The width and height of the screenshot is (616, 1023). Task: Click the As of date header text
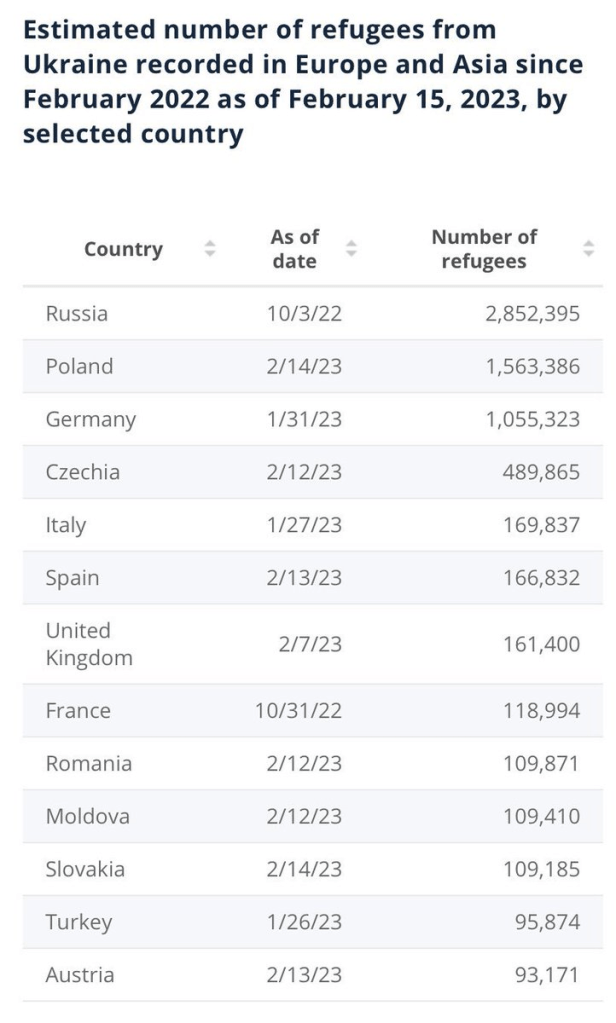294,249
